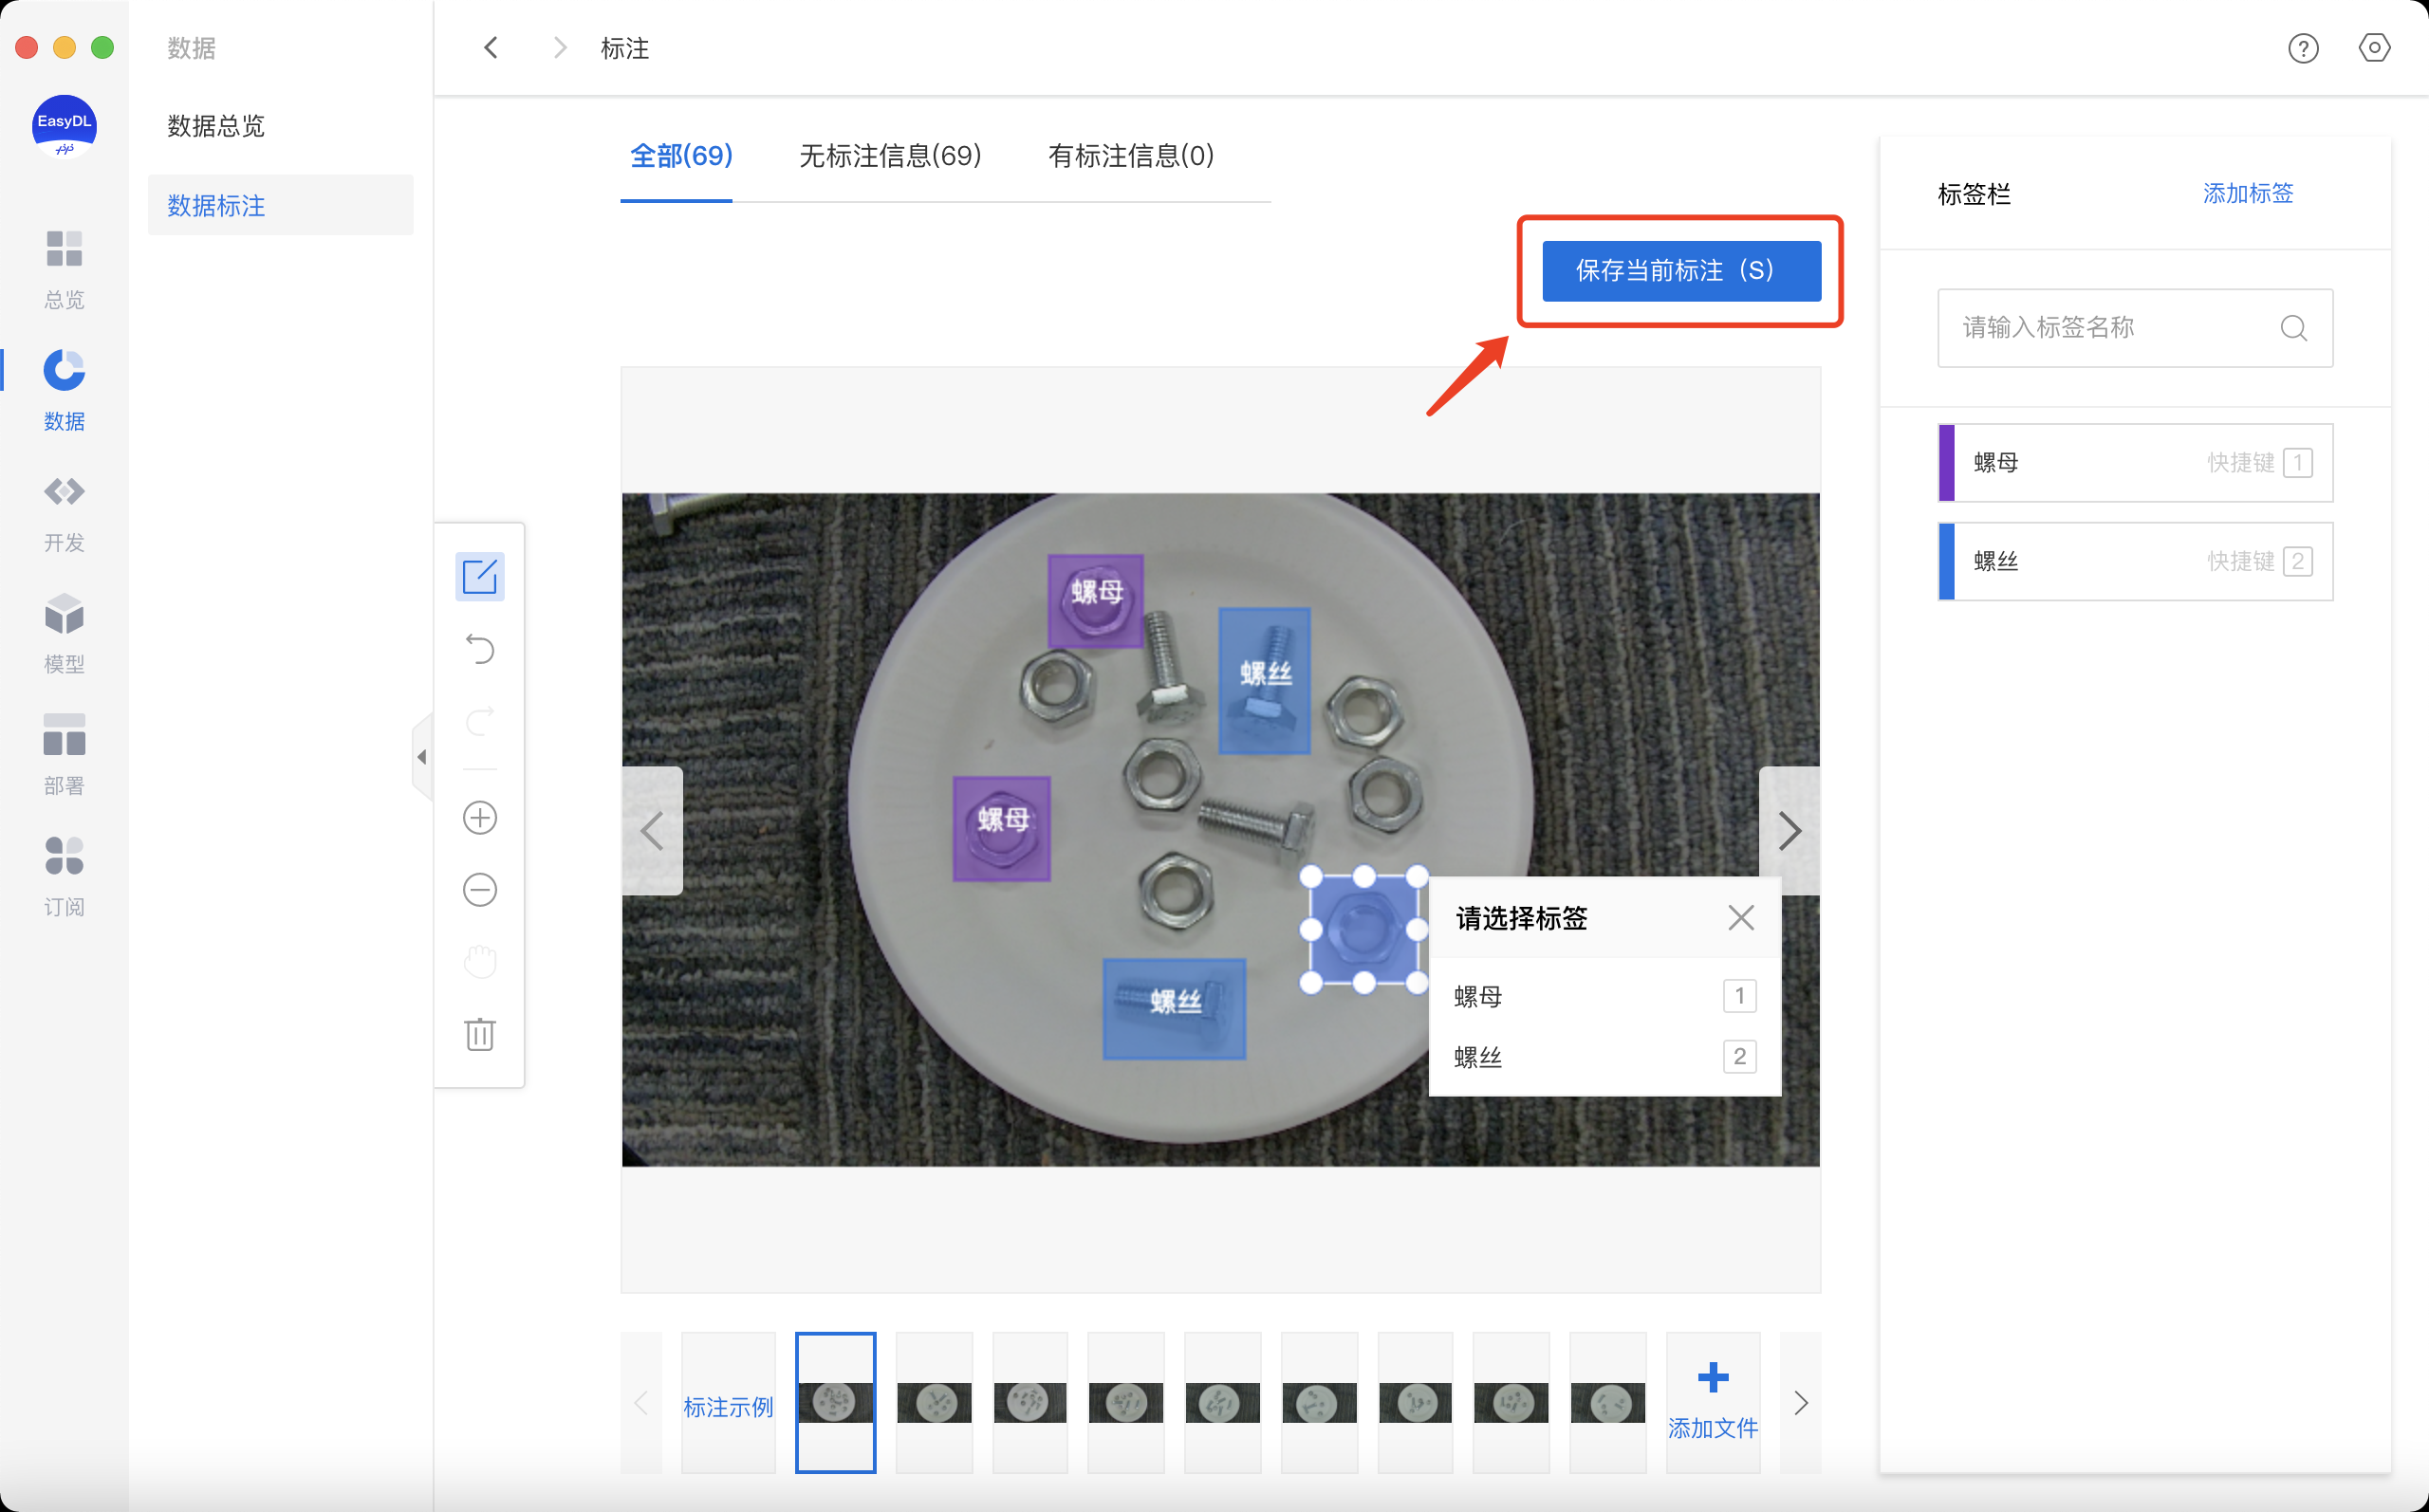Zoom out of the image canvas
The image size is (2429, 1512).
(x=480, y=890)
